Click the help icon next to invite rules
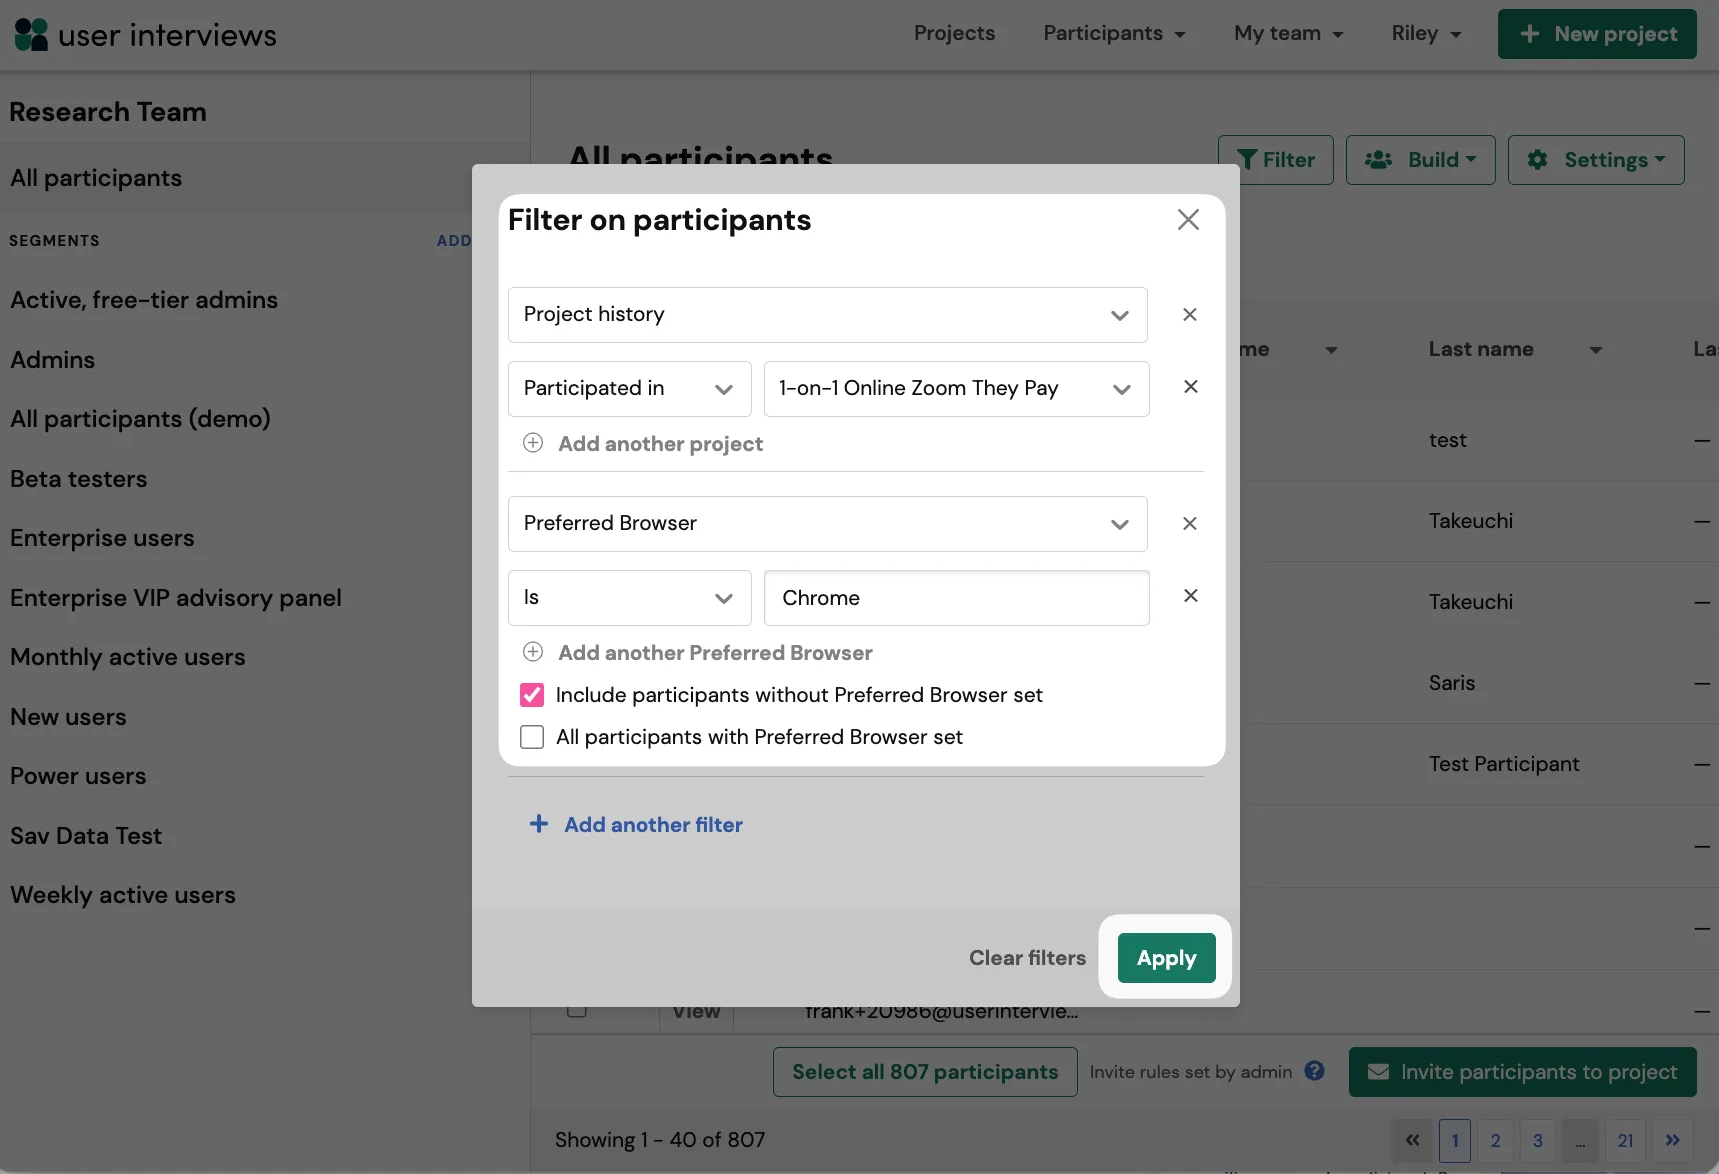Screen dimensions: 1719x1174 [x=1315, y=1071]
